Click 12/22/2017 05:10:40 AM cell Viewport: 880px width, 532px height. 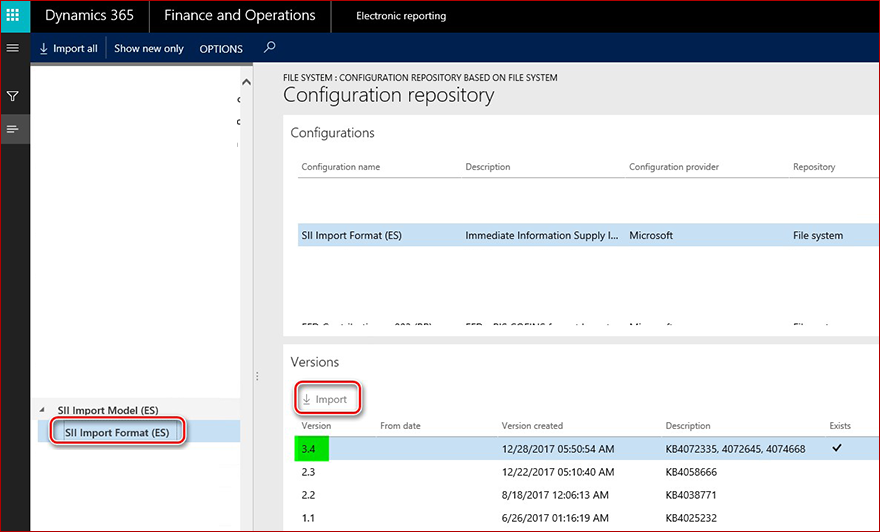click(558, 472)
